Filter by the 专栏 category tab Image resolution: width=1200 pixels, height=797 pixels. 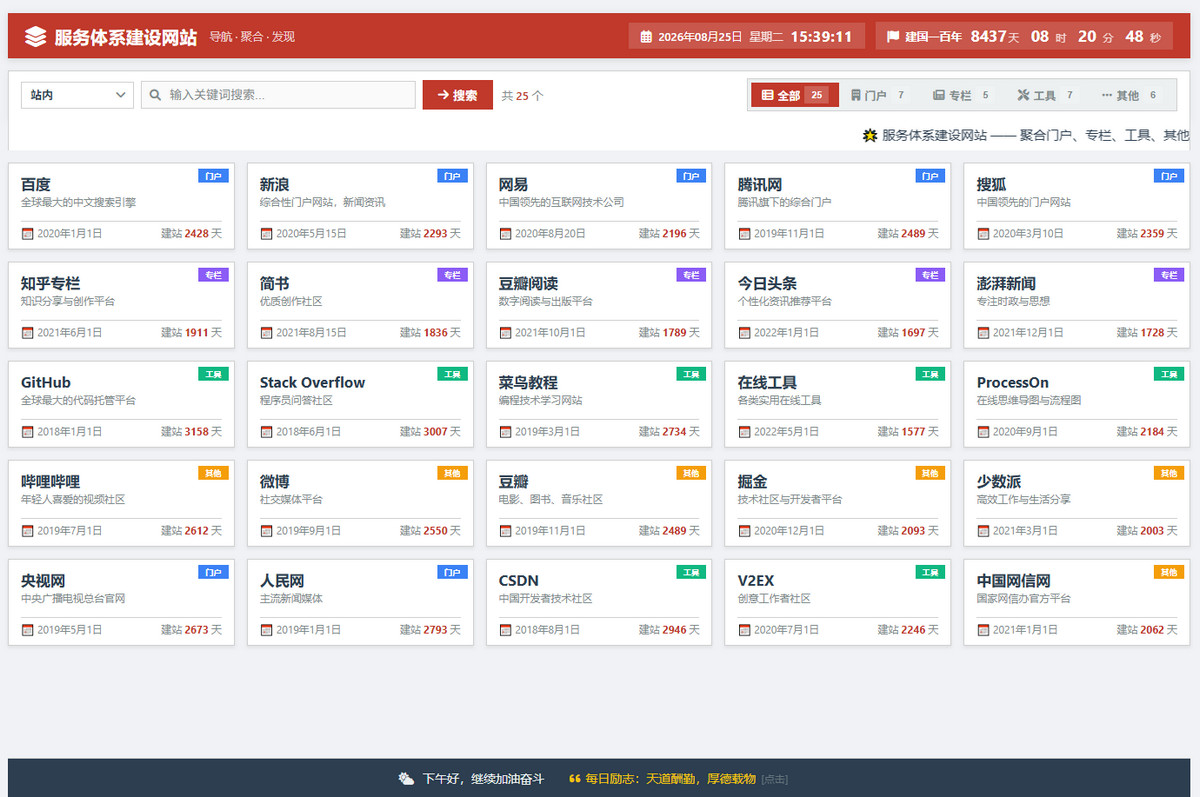(960, 95)
